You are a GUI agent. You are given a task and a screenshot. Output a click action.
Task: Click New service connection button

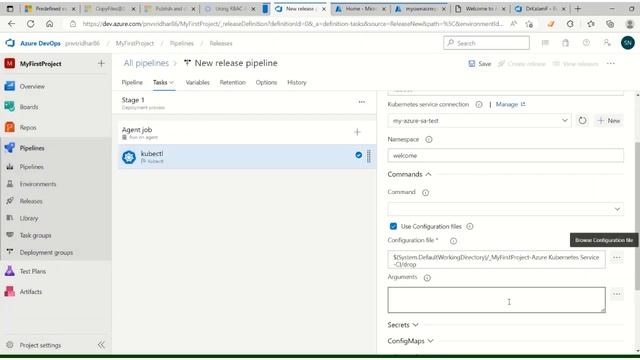click(x=609, y=120)
